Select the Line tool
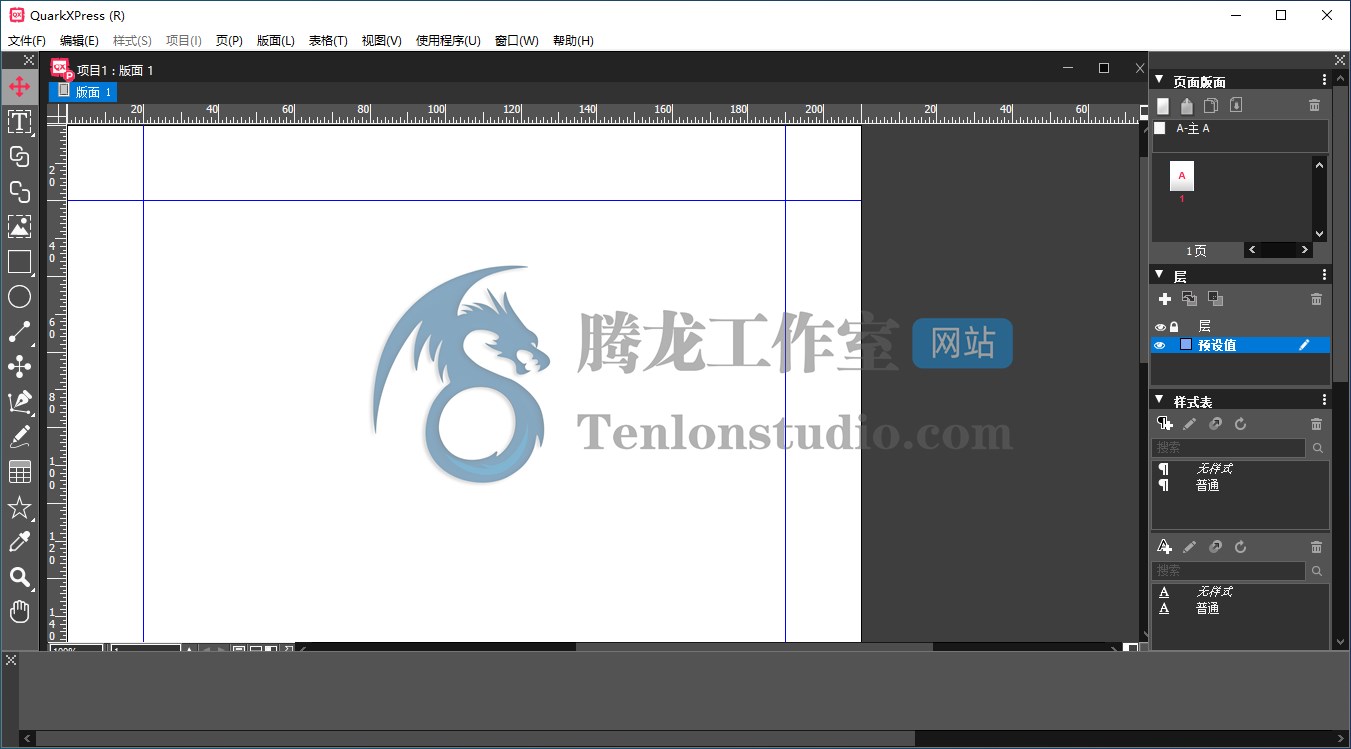1351x749 pixels. (x=19, y=332)
